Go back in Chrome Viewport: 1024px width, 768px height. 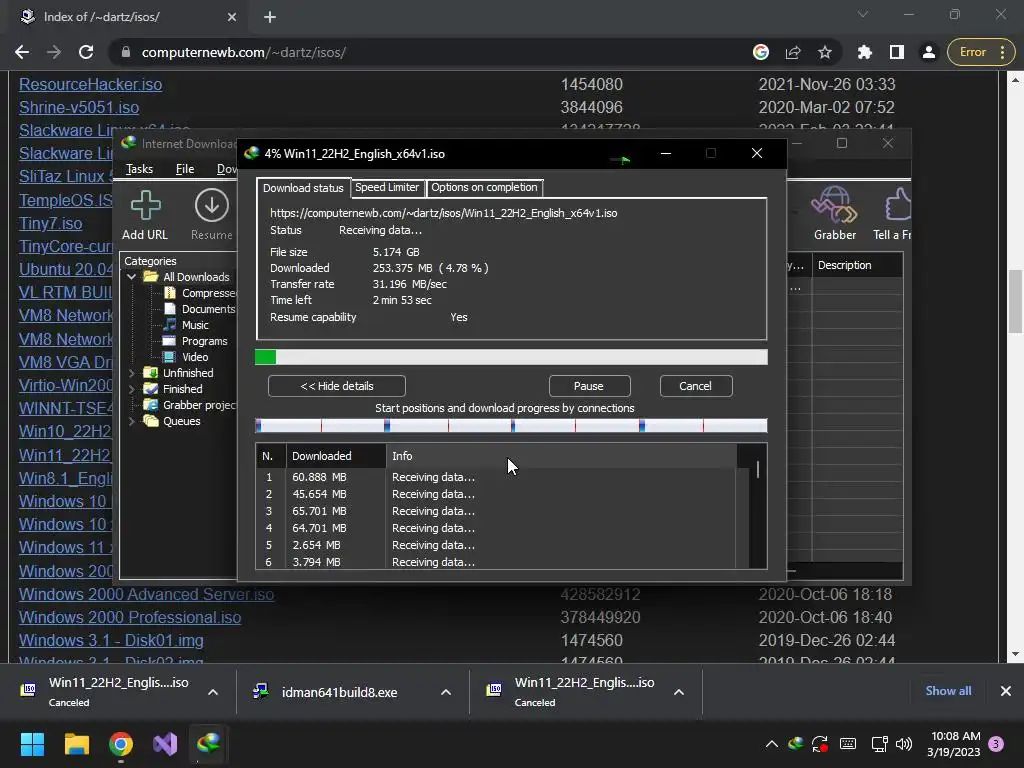(x=22, y=52)
